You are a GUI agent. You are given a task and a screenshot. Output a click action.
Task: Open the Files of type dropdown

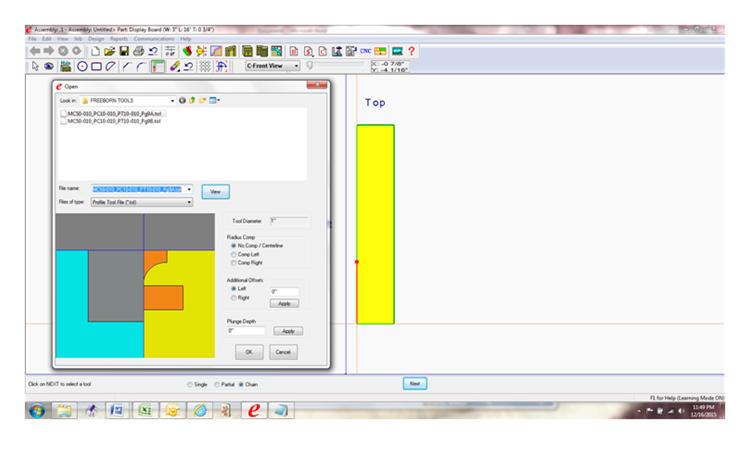point(189,201)
